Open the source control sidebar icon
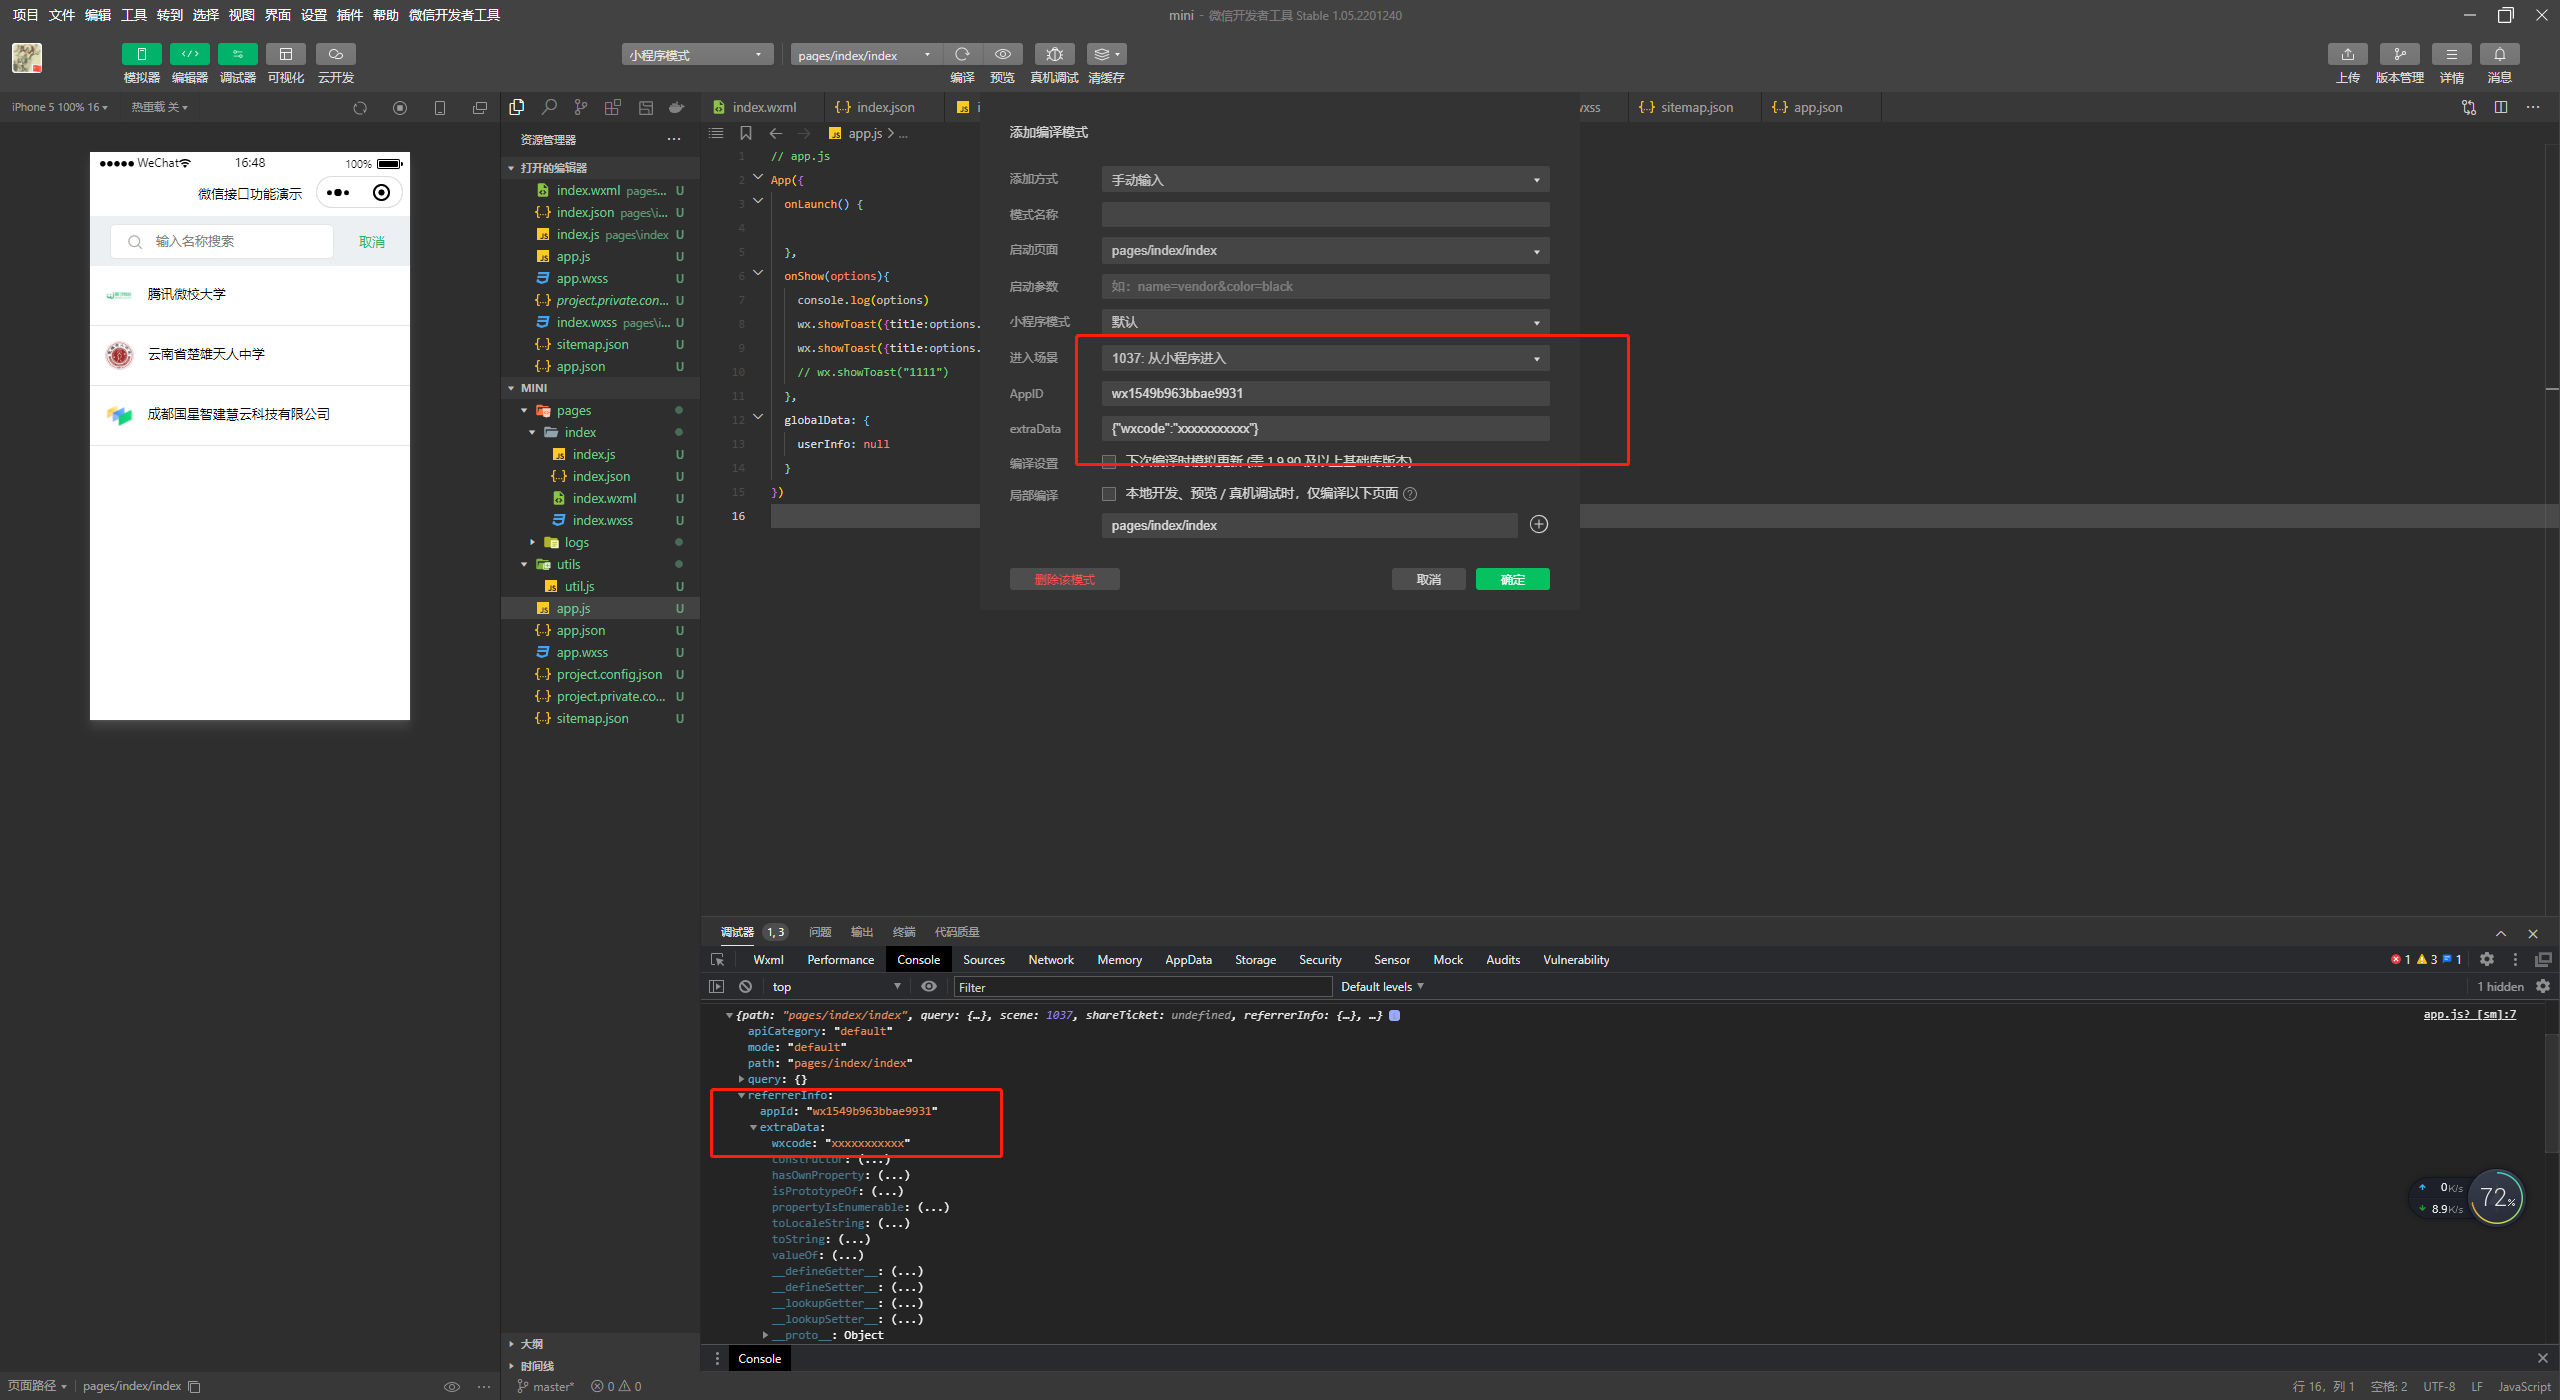Screen dimensions: 2560x1400 tap(581, 107)
